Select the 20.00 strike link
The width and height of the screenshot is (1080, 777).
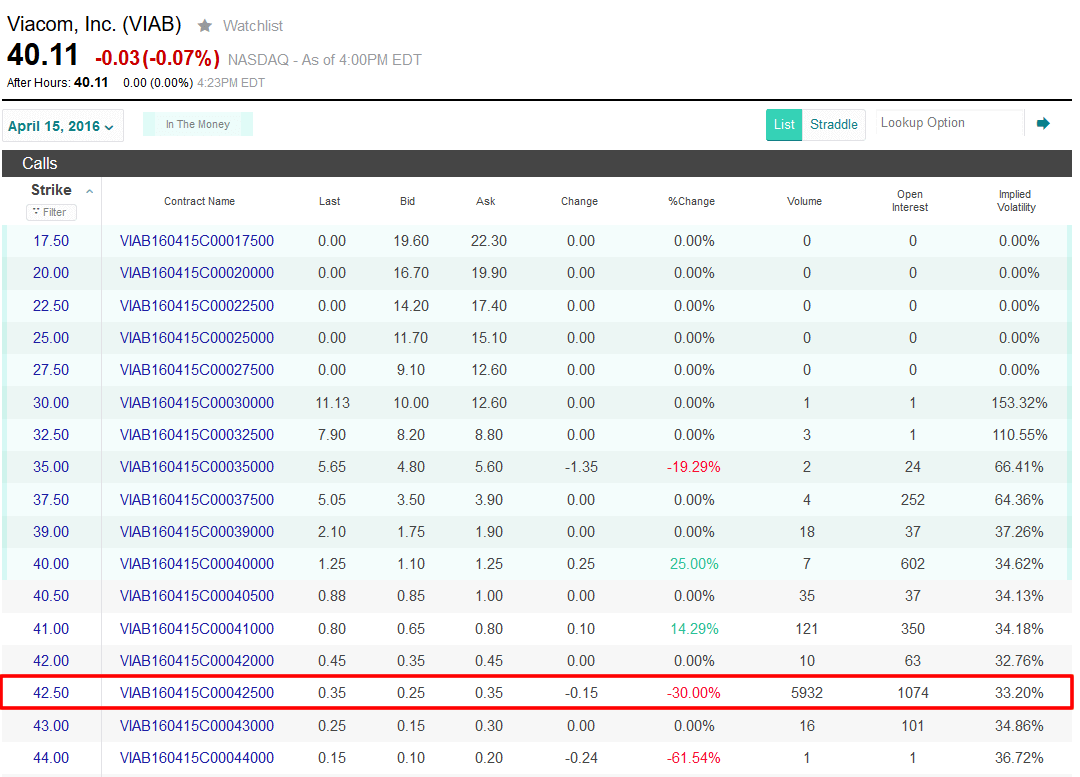(51, 273)
